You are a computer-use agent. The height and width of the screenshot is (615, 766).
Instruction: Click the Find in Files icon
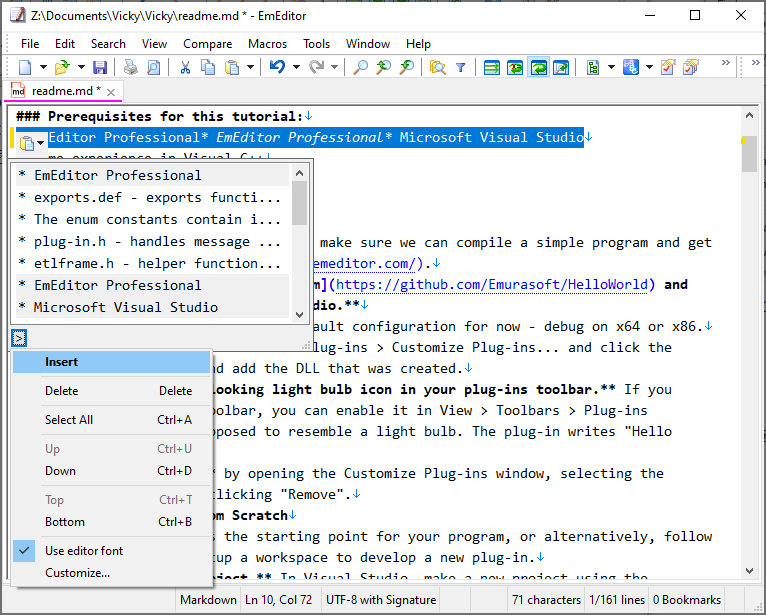(x=437, y=67)
